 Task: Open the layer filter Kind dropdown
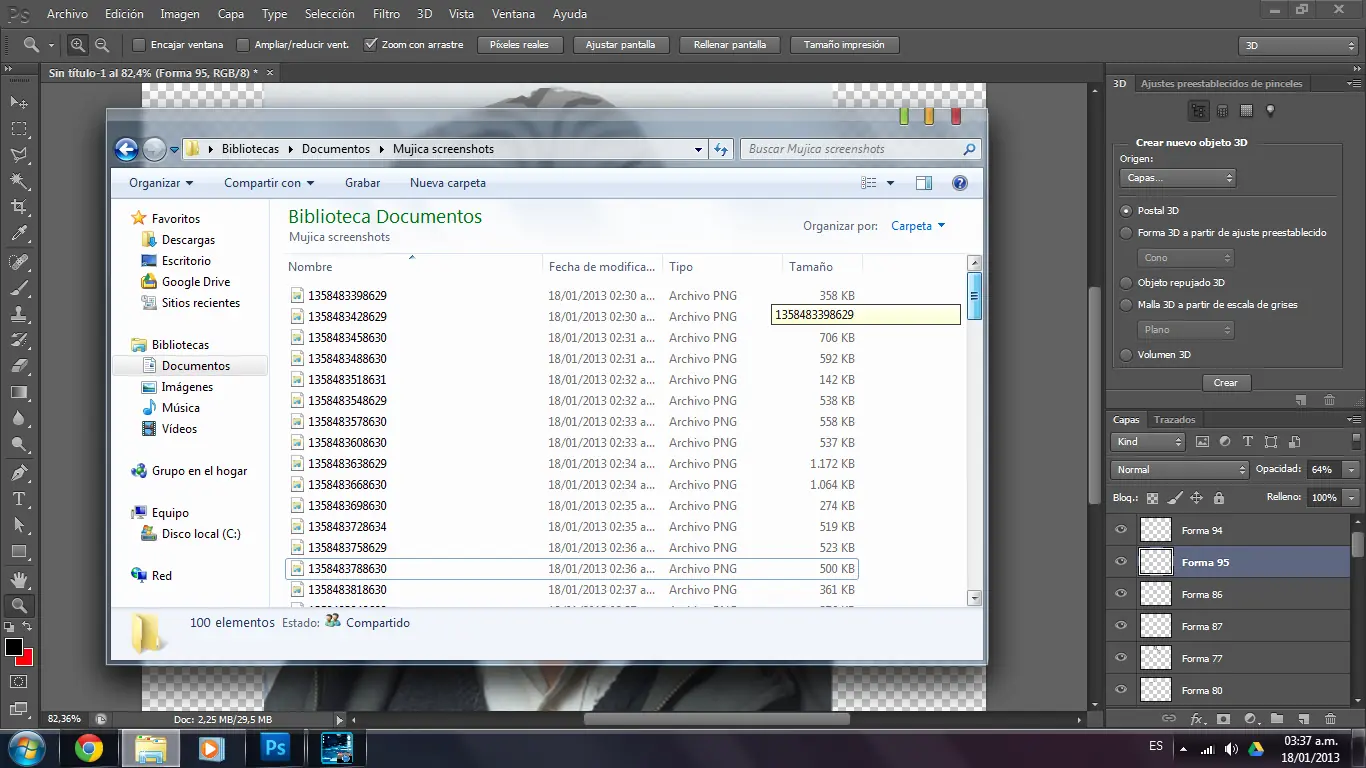(1148, 442)
